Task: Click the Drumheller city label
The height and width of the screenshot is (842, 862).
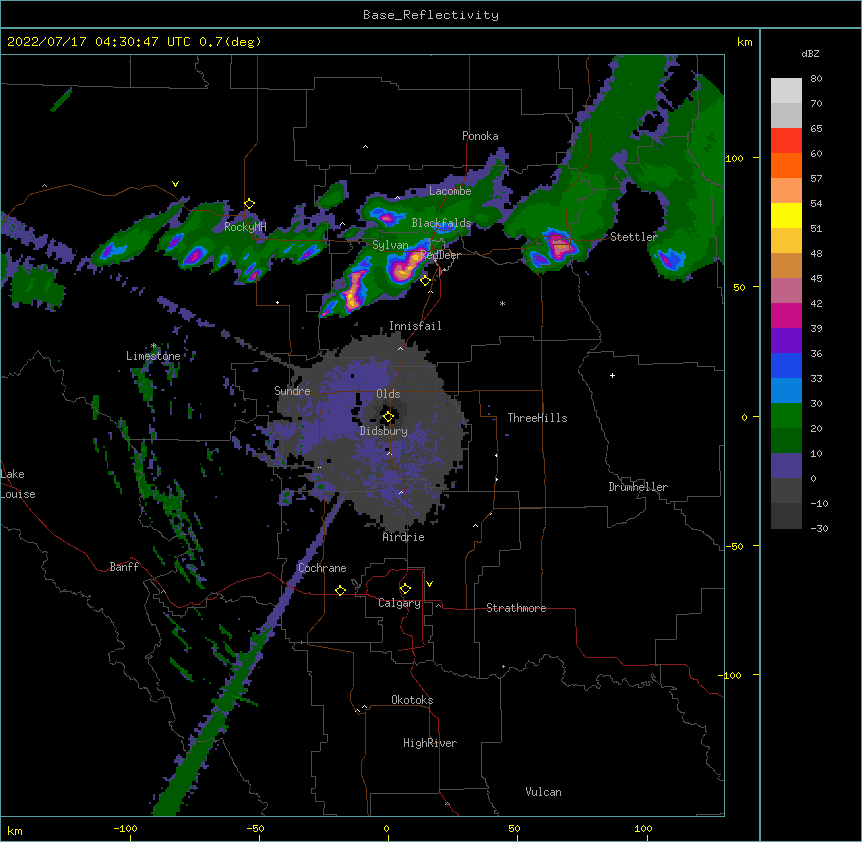Action: (x=638, y=487)
